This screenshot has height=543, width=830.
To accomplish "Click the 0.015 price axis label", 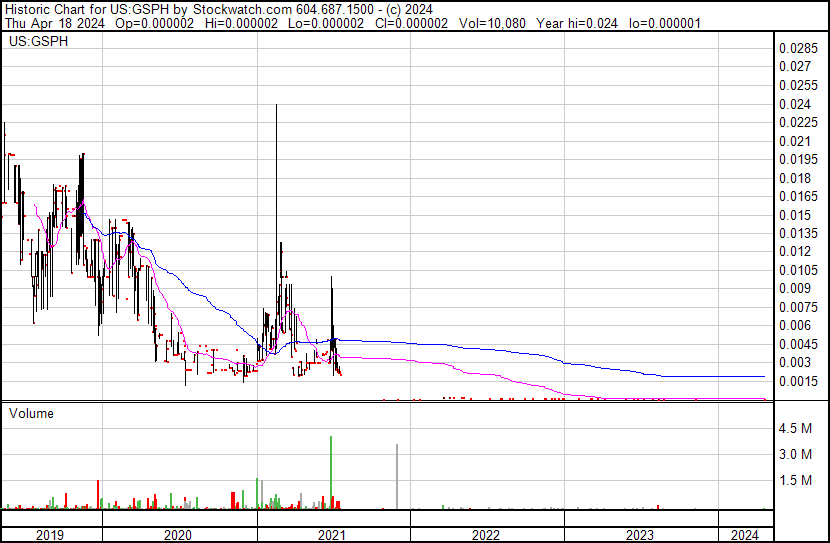I will [x=795, y=215].
